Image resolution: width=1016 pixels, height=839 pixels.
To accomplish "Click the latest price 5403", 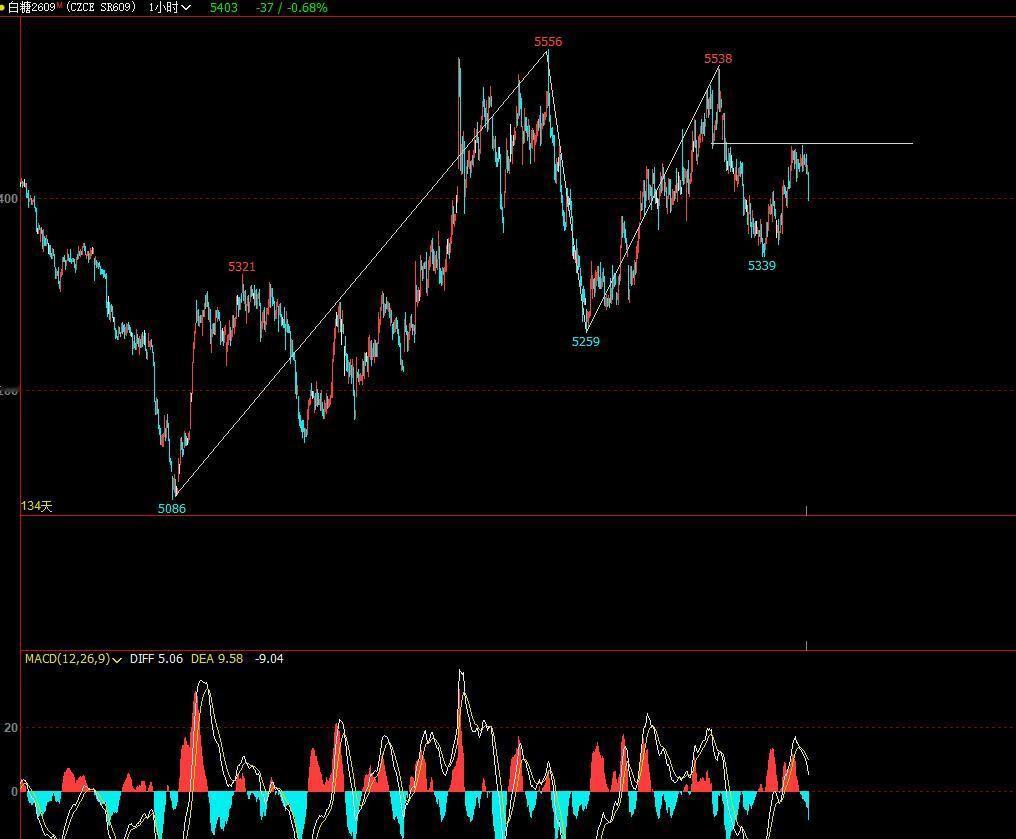I will tap(224, 8).
